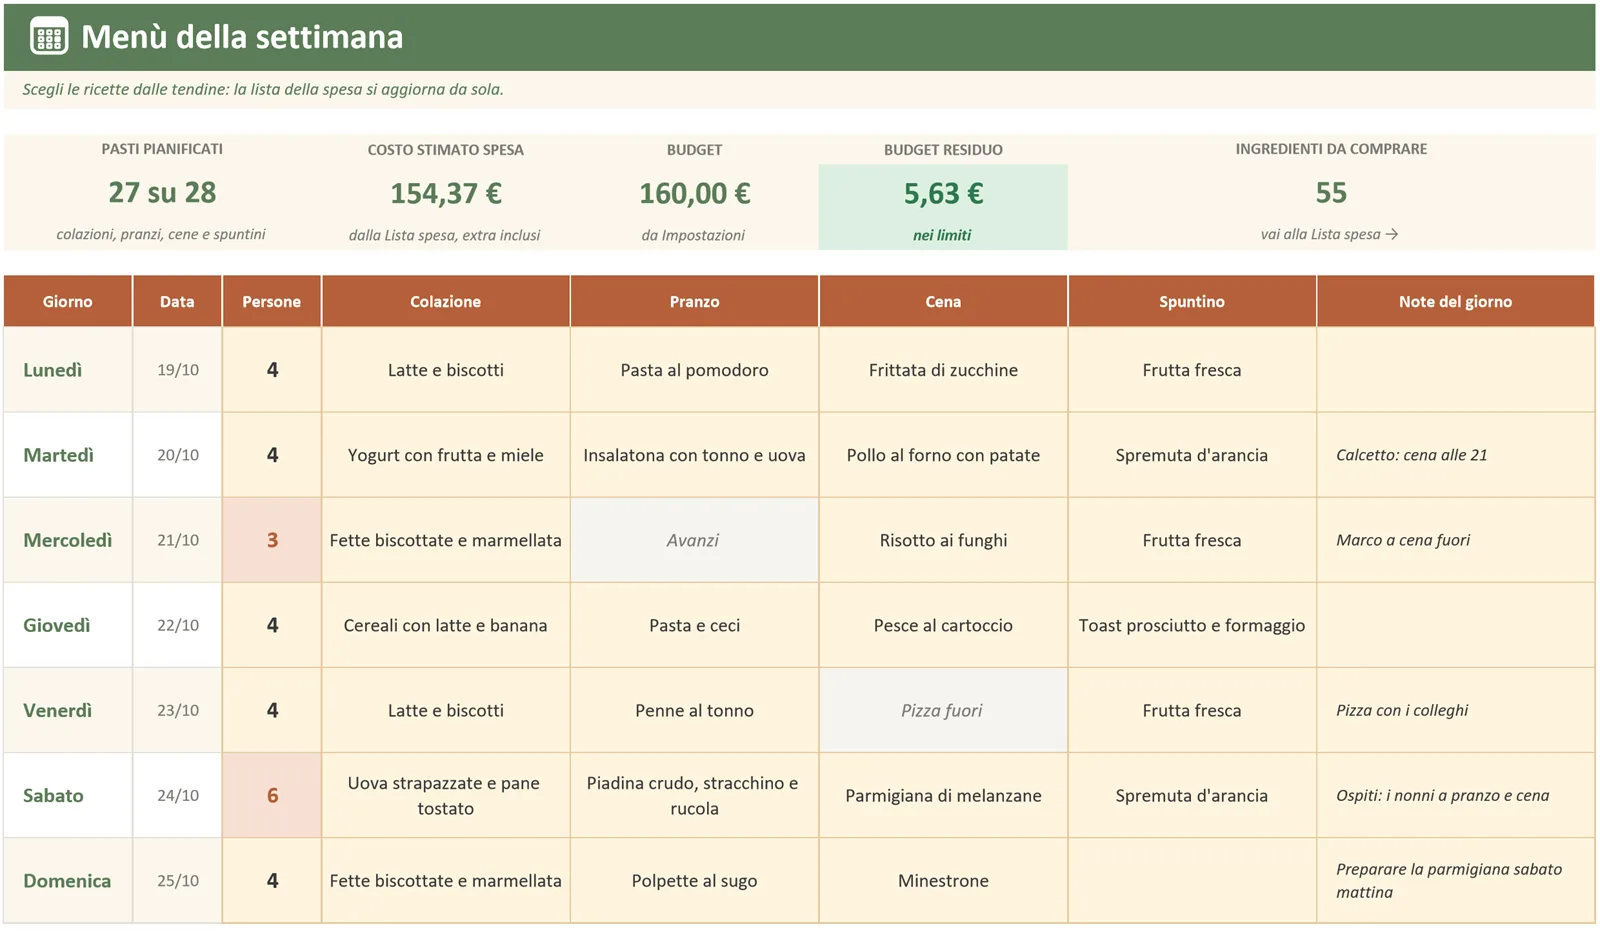The height and width of the screenshot is (935, 1600).
Task: Select the 'Colazione' column header
Action: click(x=446, y=301)
